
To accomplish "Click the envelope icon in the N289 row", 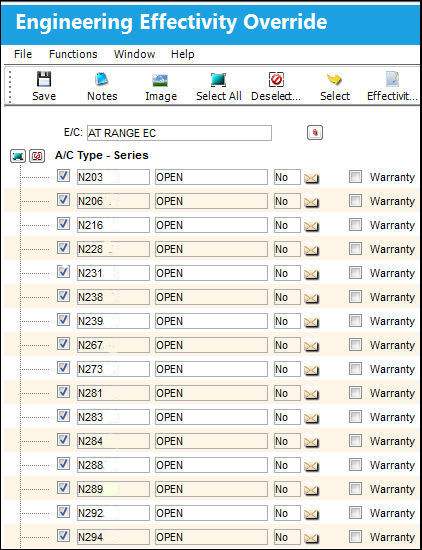I will coord(311,490).
